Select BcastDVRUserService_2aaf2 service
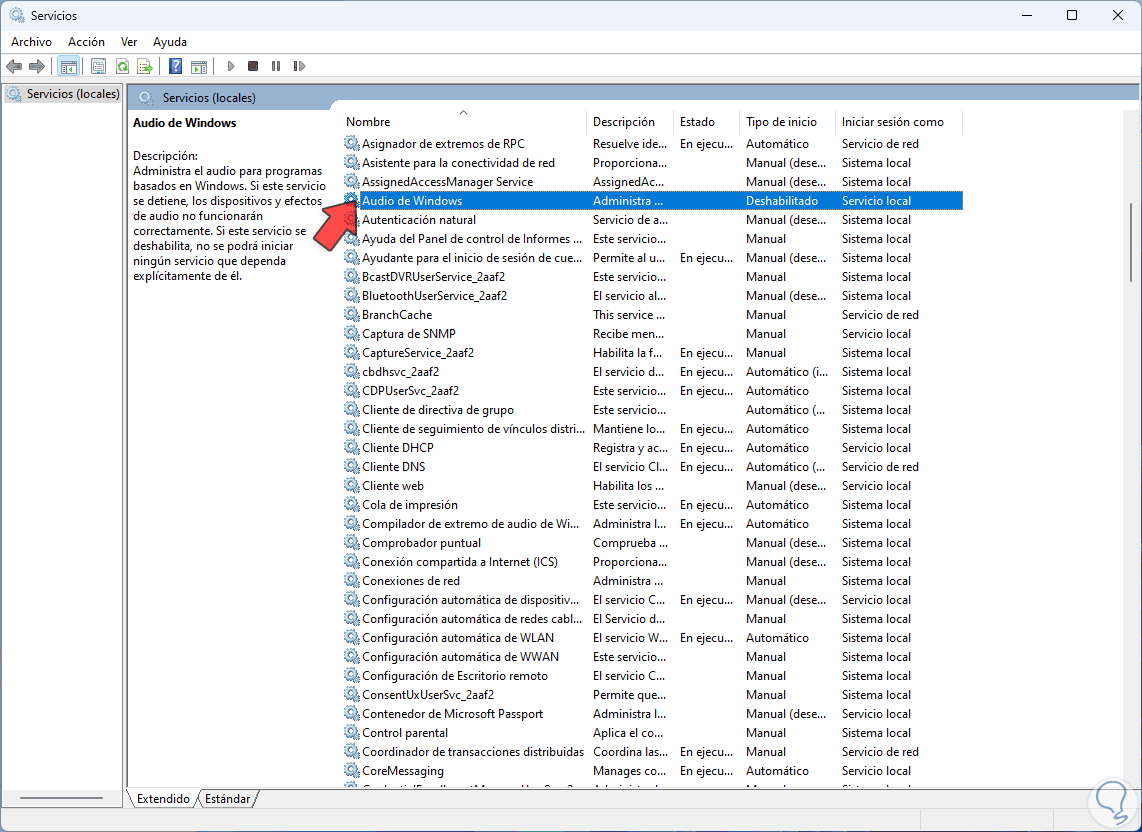This screenshot has height=832, width=1142. click(653, 276)
